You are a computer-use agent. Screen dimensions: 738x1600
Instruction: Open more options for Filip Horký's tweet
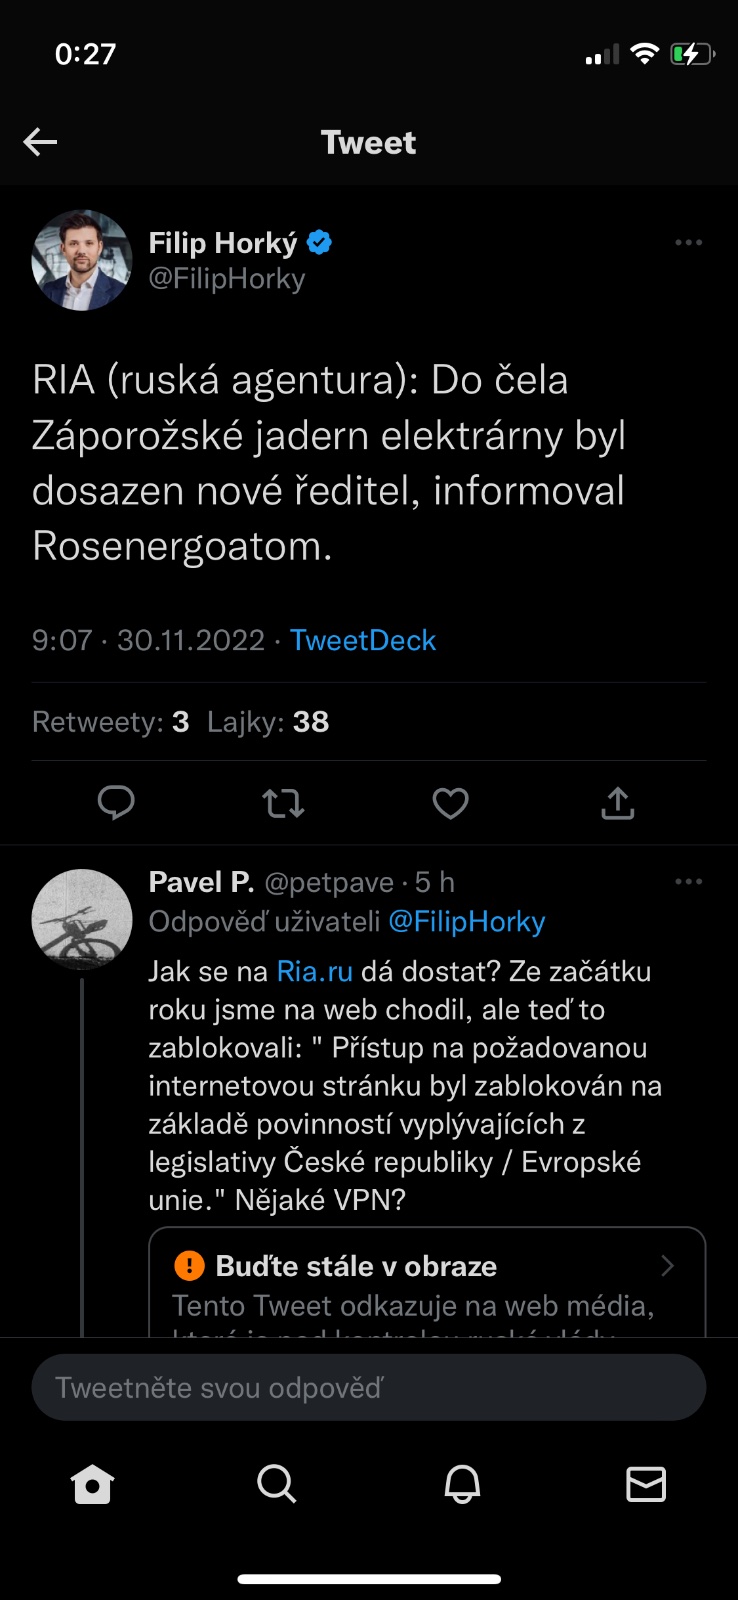pyautogui.click(x=689, y=243)
